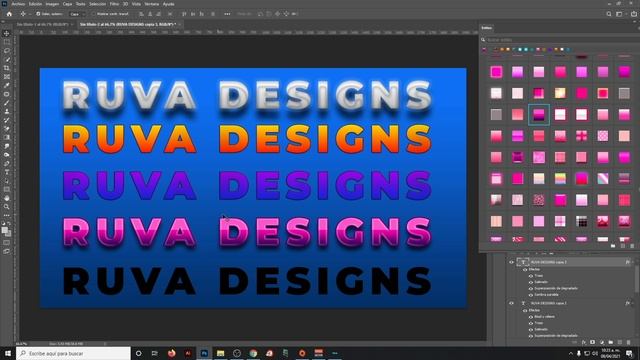This screenshot has width=640, height=360.
Task: Open the Windows Start menu
Action: (x=8, y=353)
